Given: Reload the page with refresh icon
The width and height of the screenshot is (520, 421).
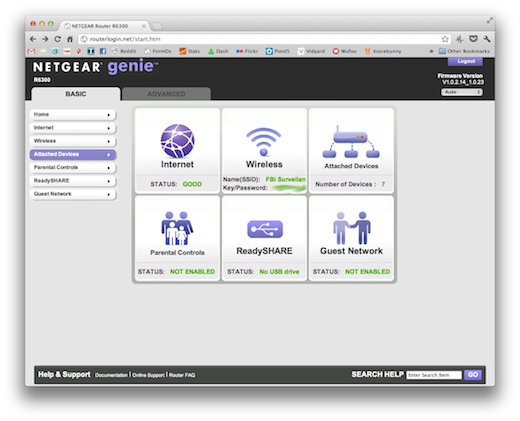Looking at the screenshot, I should tap(57, 39).
